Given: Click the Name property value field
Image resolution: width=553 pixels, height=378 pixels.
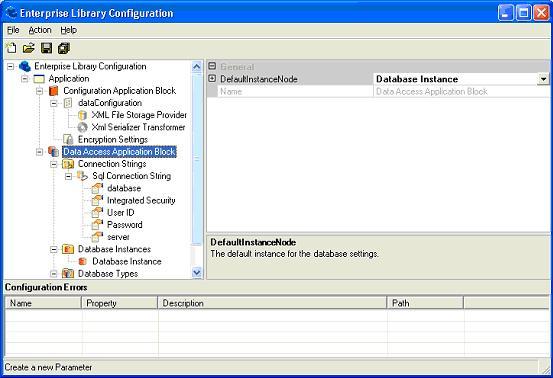Looking at the screenshot, I should pos(461,91).
